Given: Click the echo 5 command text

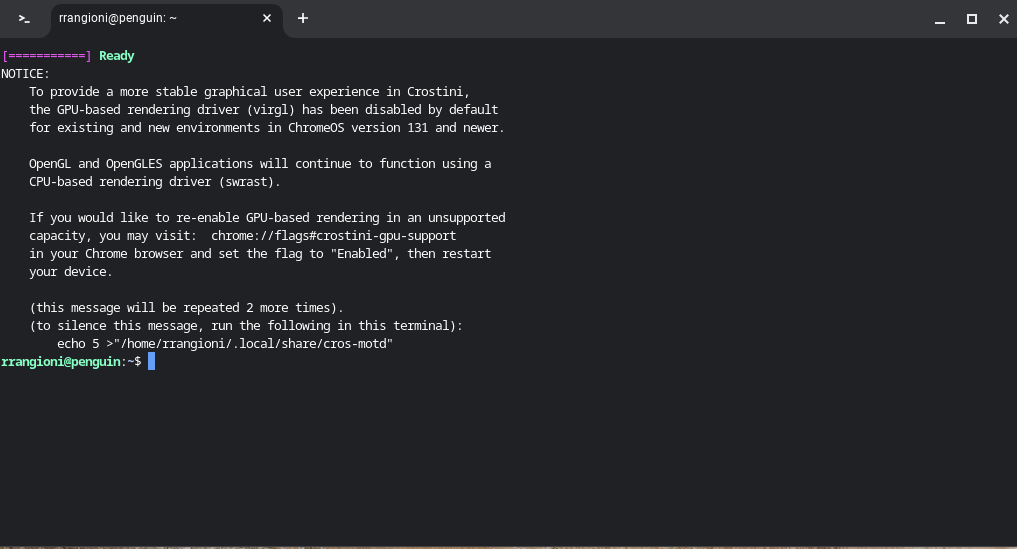Looking at the screenshot, I should tap(78, 343).
